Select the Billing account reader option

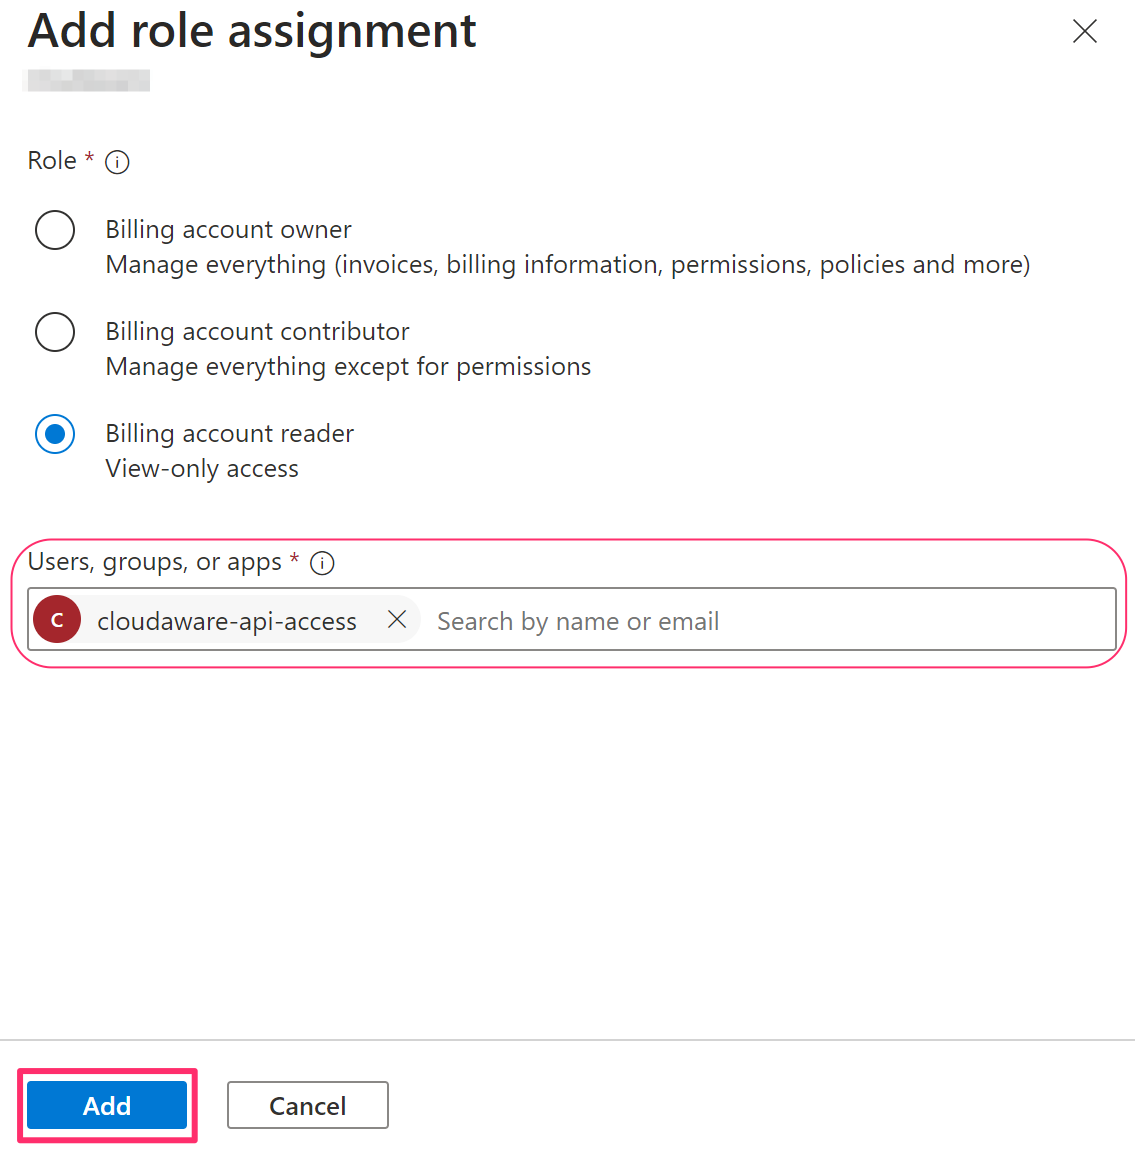click(55, 434)
